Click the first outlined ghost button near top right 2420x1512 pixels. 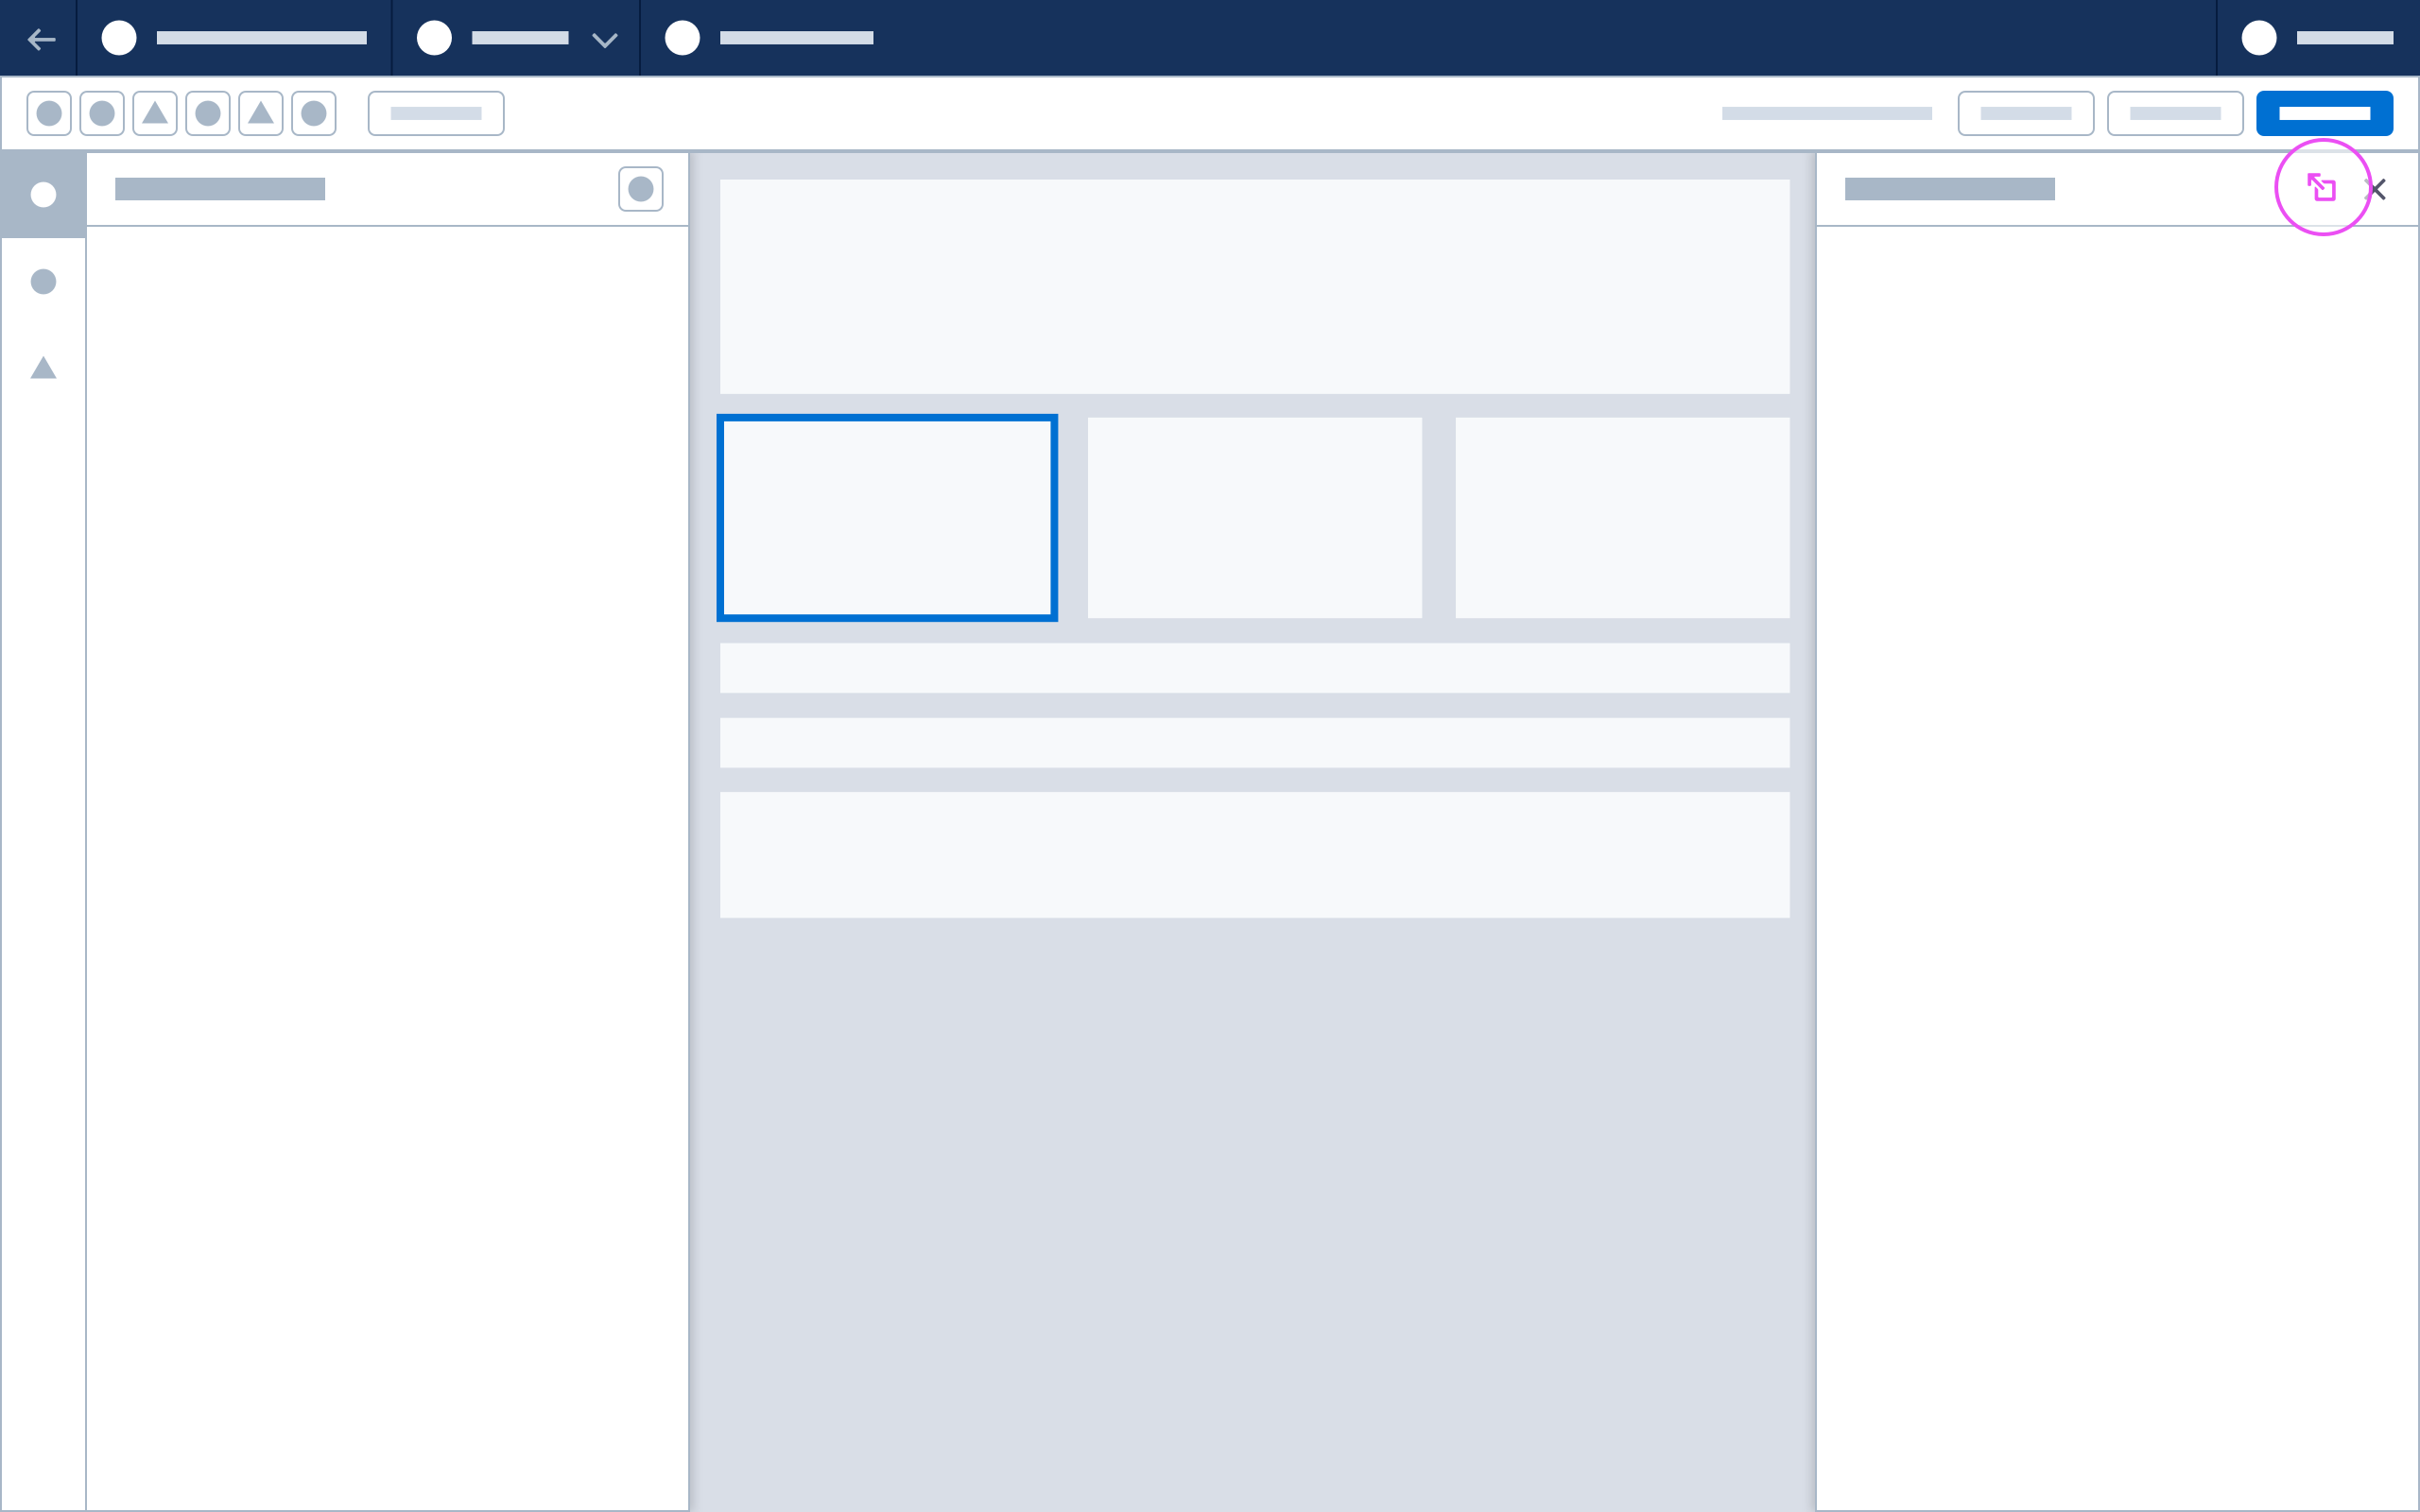coord(2026,113)
